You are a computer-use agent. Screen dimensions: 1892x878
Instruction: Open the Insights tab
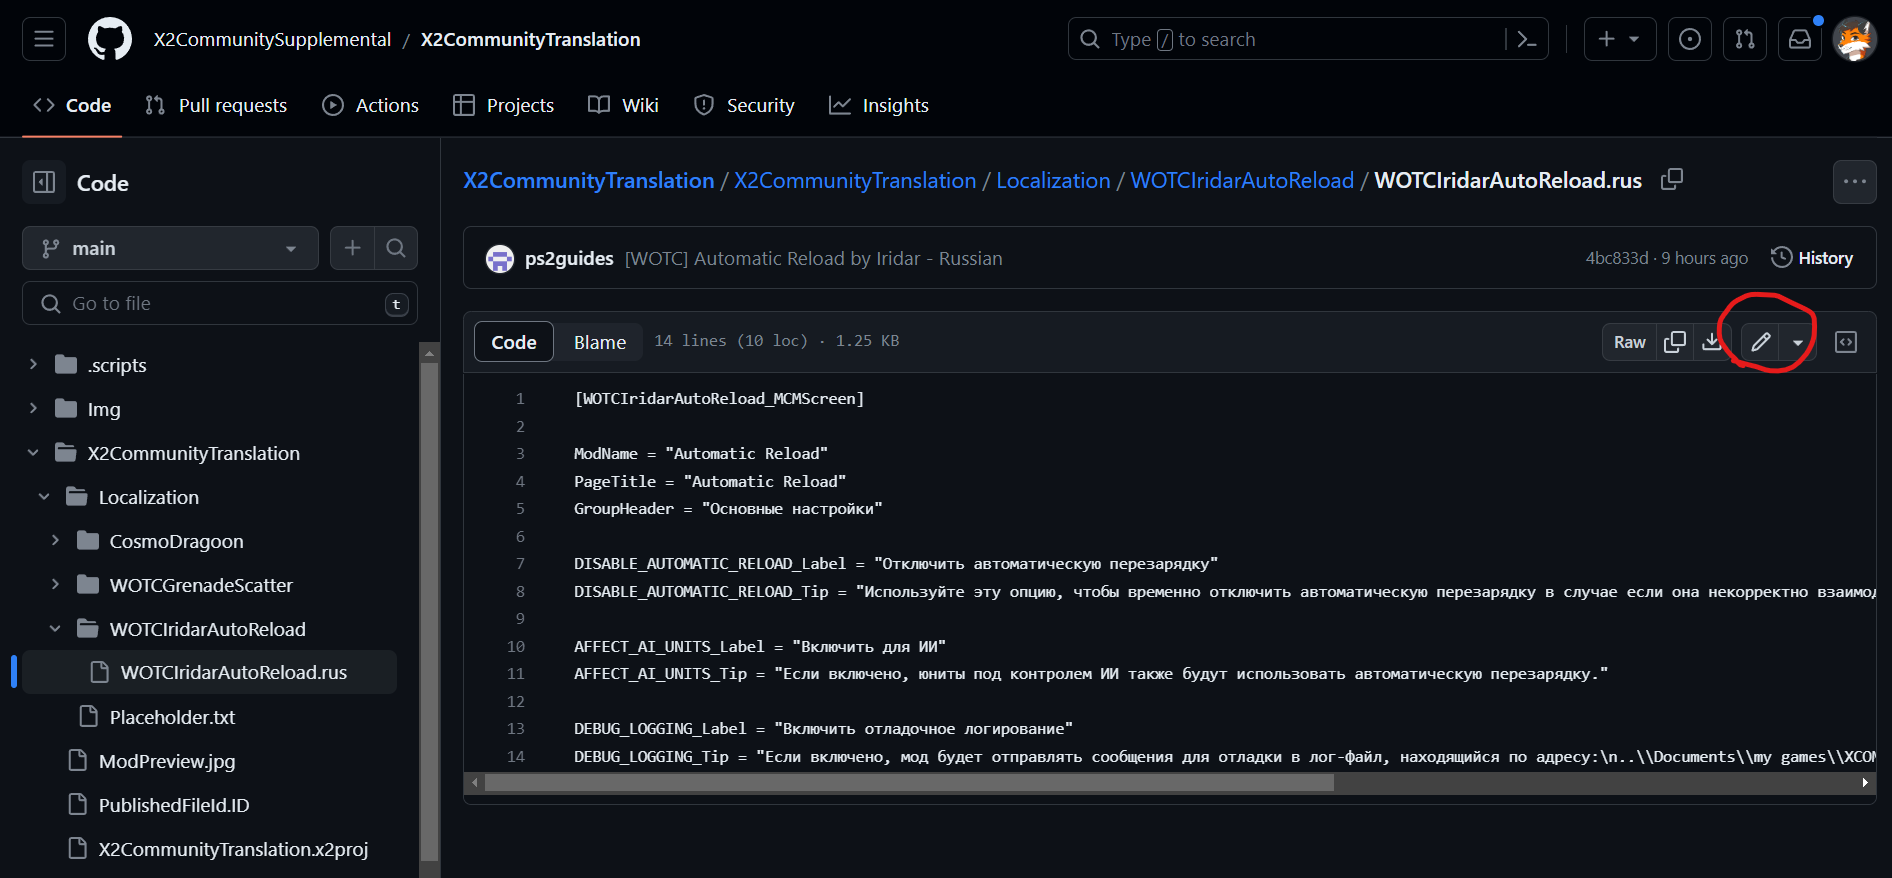coord(880,105)
